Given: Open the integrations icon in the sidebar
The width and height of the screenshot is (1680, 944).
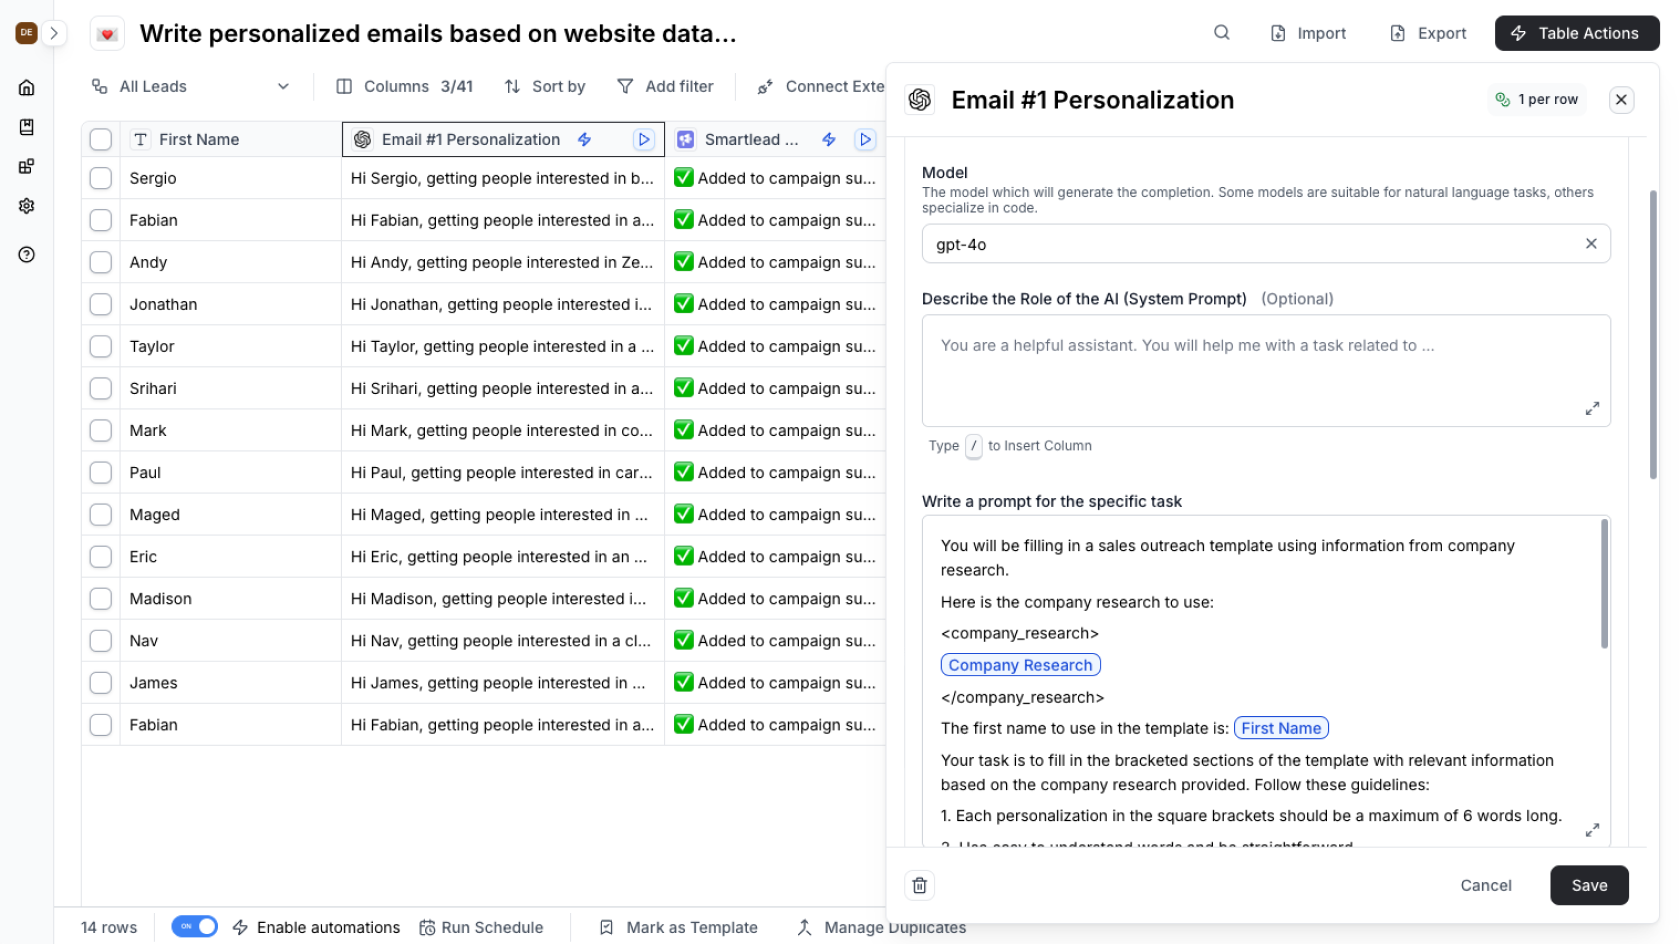Looking at the screenshot, I should [x=27, y=166].
